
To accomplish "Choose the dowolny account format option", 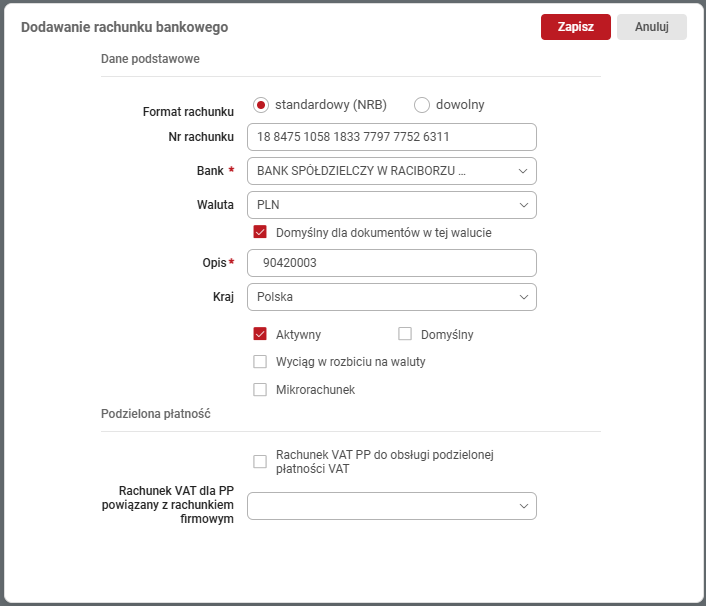I will [422, 105].
